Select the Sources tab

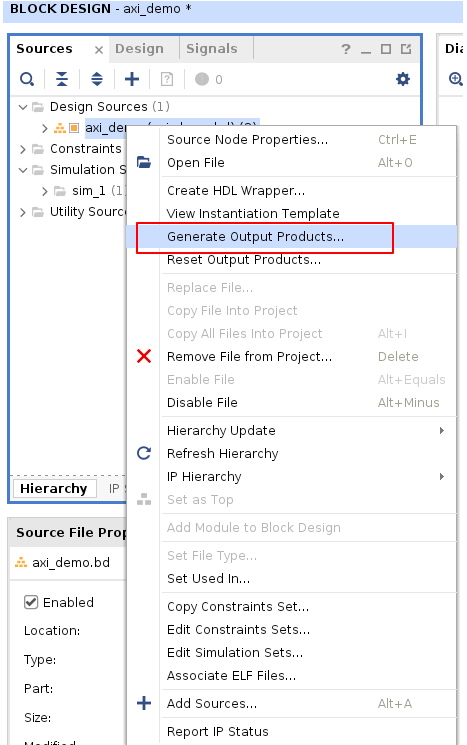pos(44,48)
